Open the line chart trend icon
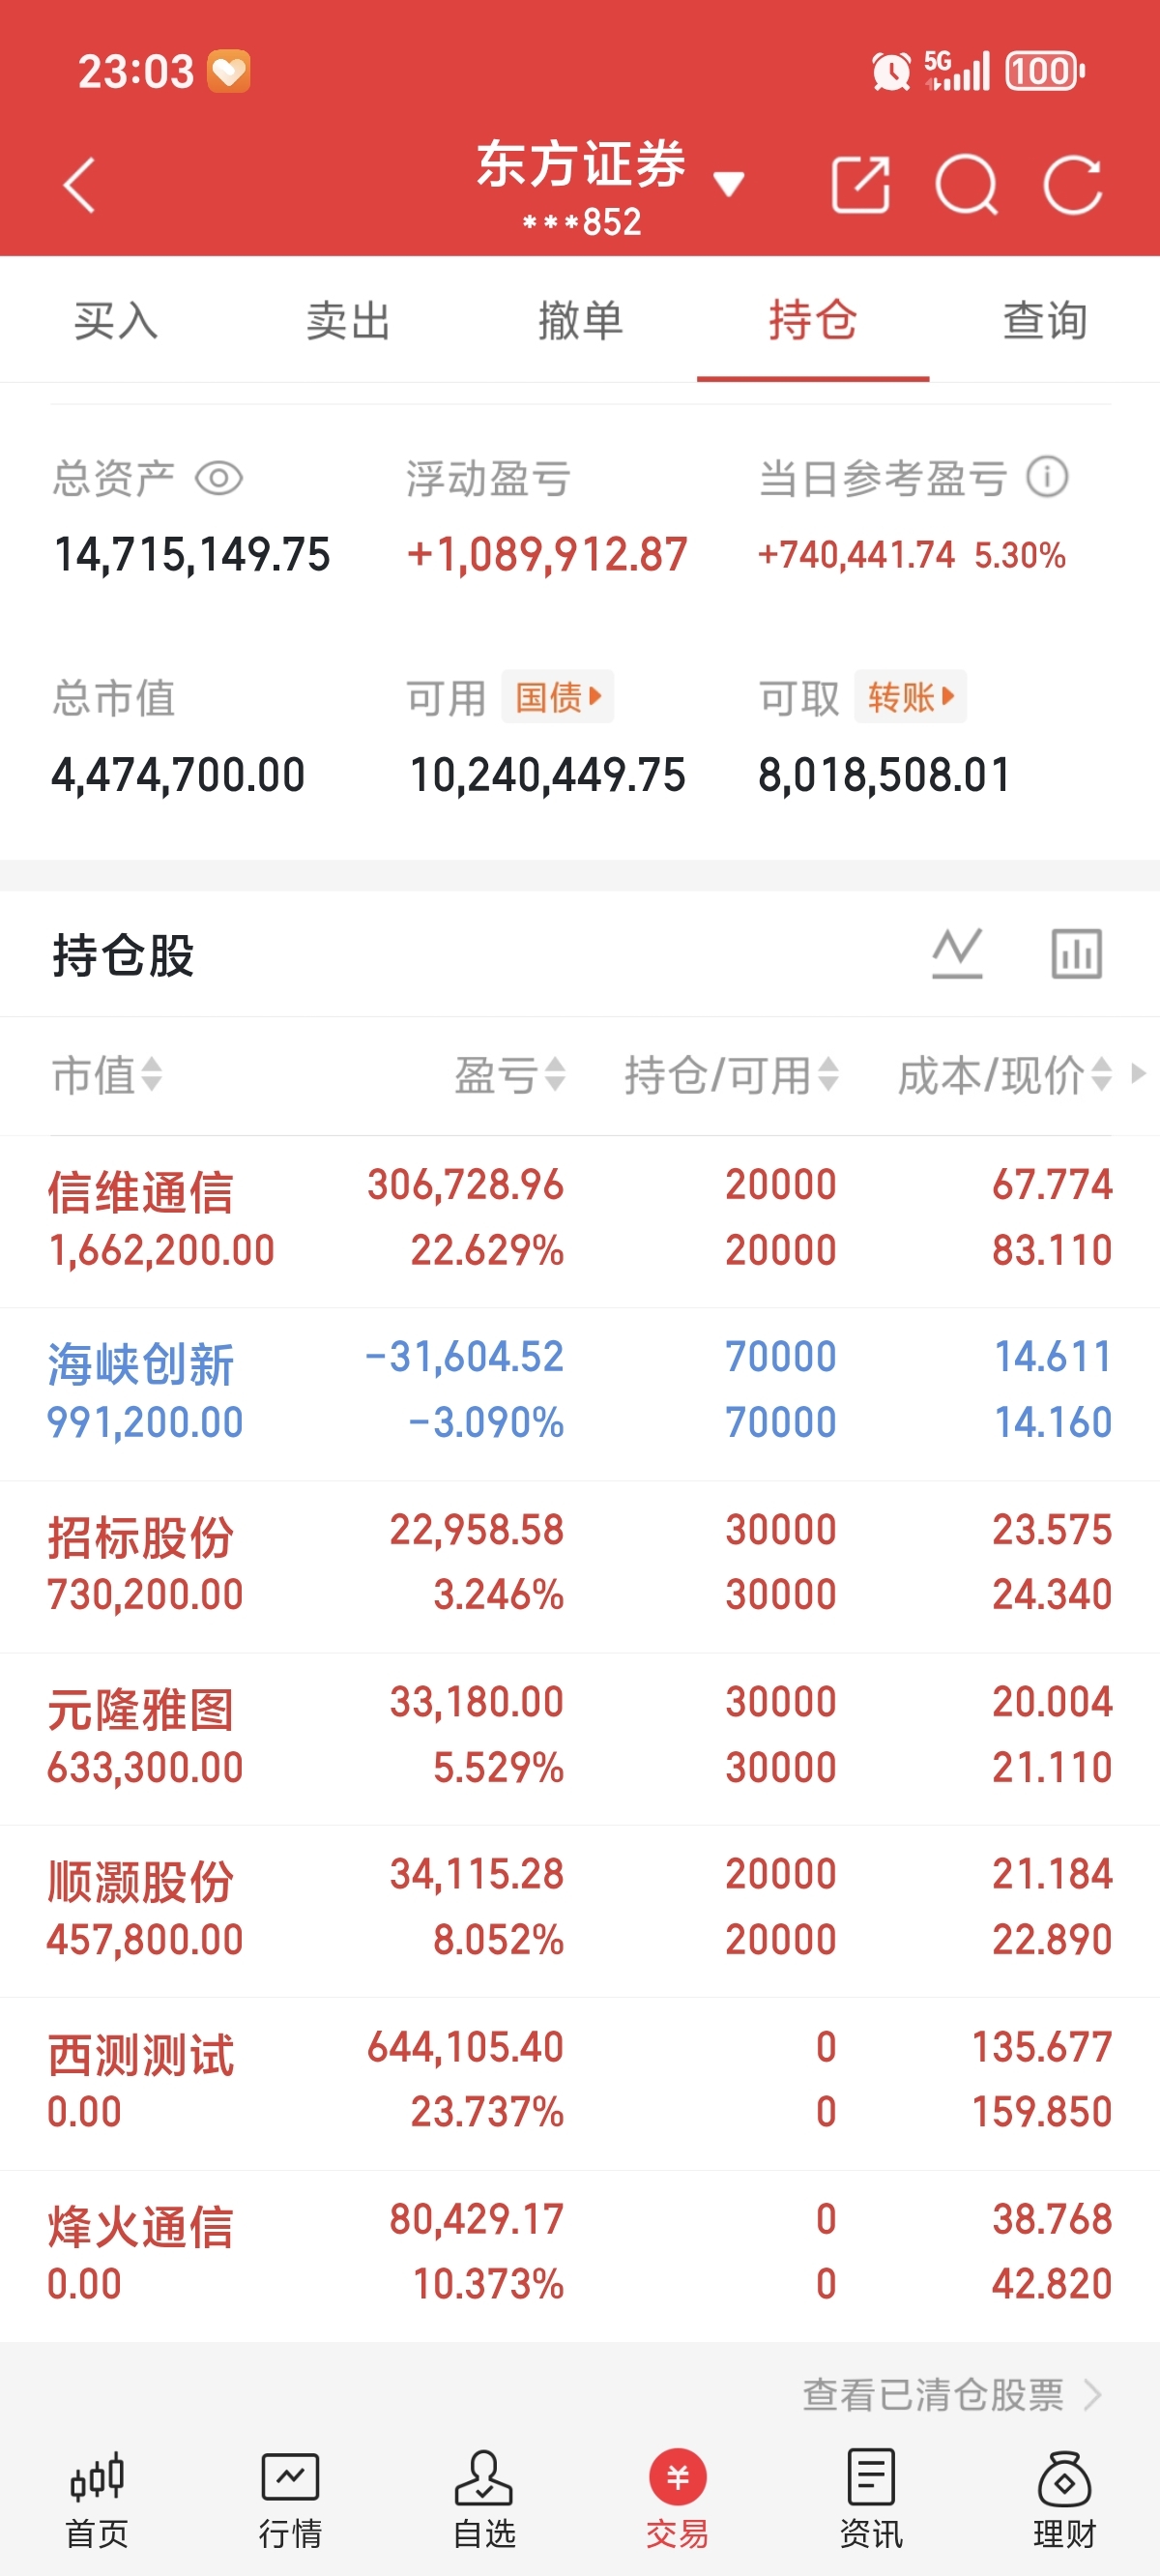 pos(957,953)
